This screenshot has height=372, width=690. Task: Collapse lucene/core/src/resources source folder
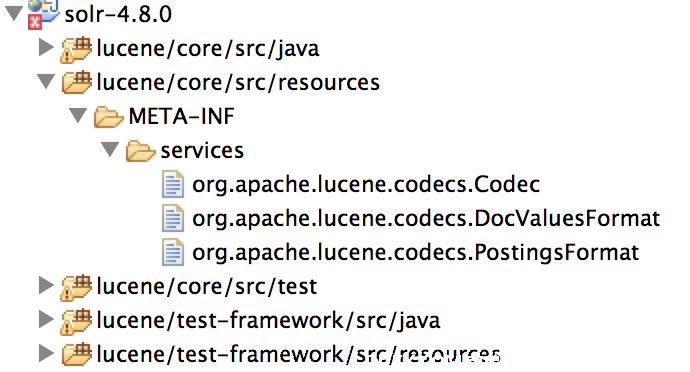coord(46,81)
